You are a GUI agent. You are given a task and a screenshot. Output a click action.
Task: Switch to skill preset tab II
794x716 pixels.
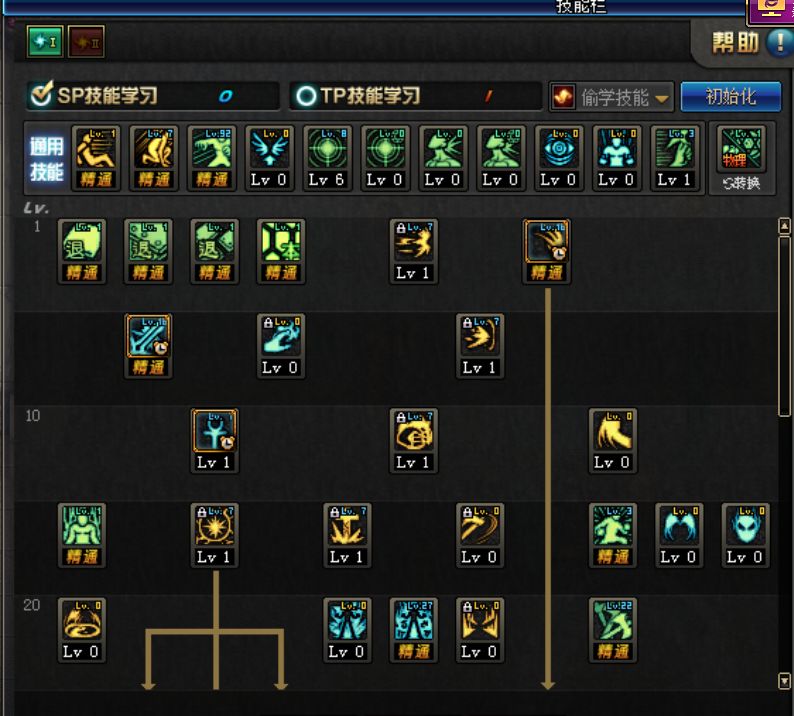[x=86, y=42]
